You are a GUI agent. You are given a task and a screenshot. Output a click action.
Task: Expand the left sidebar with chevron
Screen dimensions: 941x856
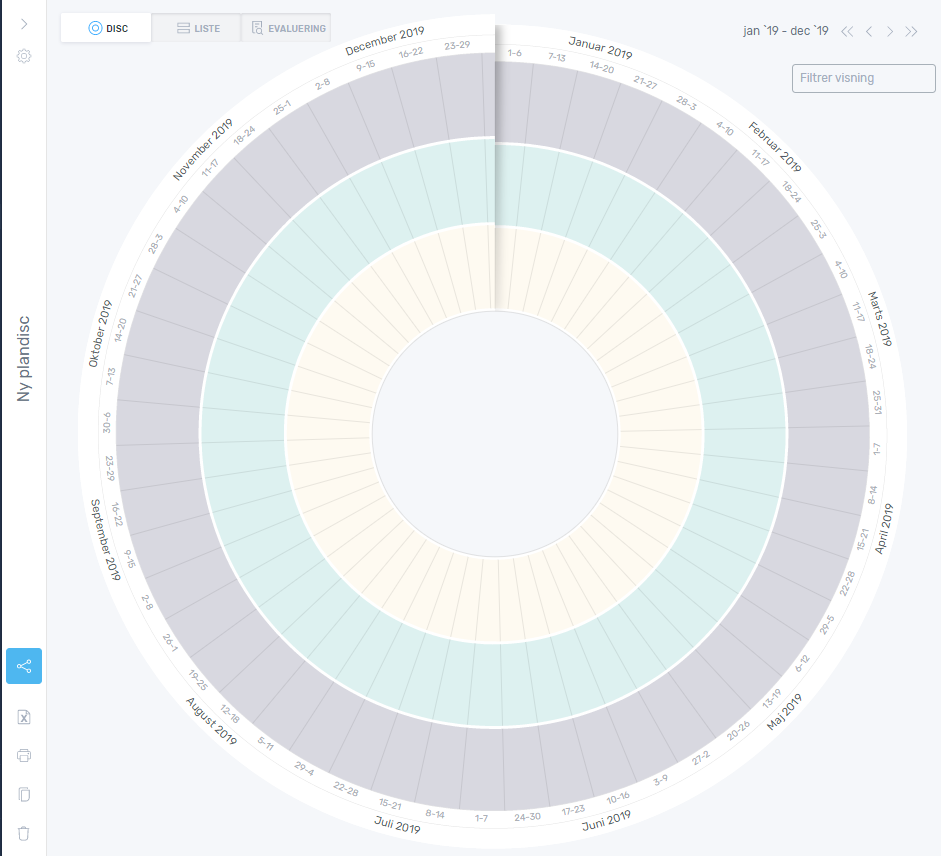(x=24, y=23)
